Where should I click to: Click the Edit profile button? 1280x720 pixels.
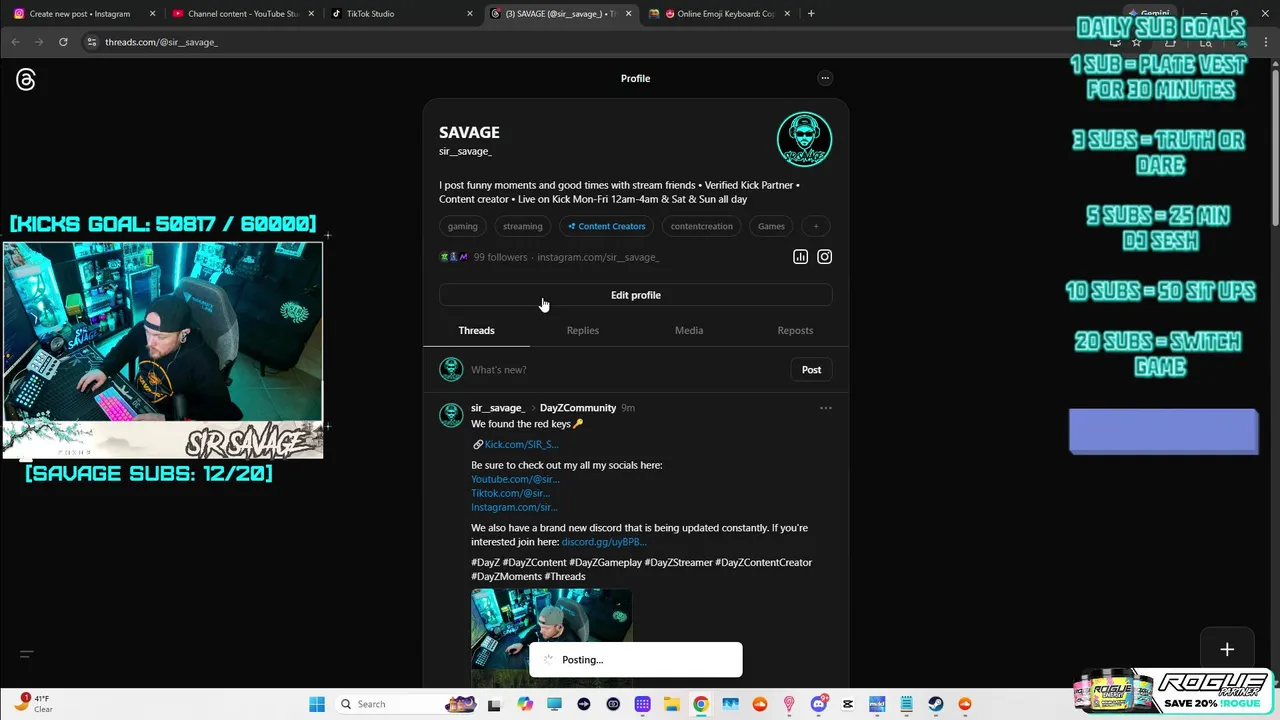(x=636, y=295)
